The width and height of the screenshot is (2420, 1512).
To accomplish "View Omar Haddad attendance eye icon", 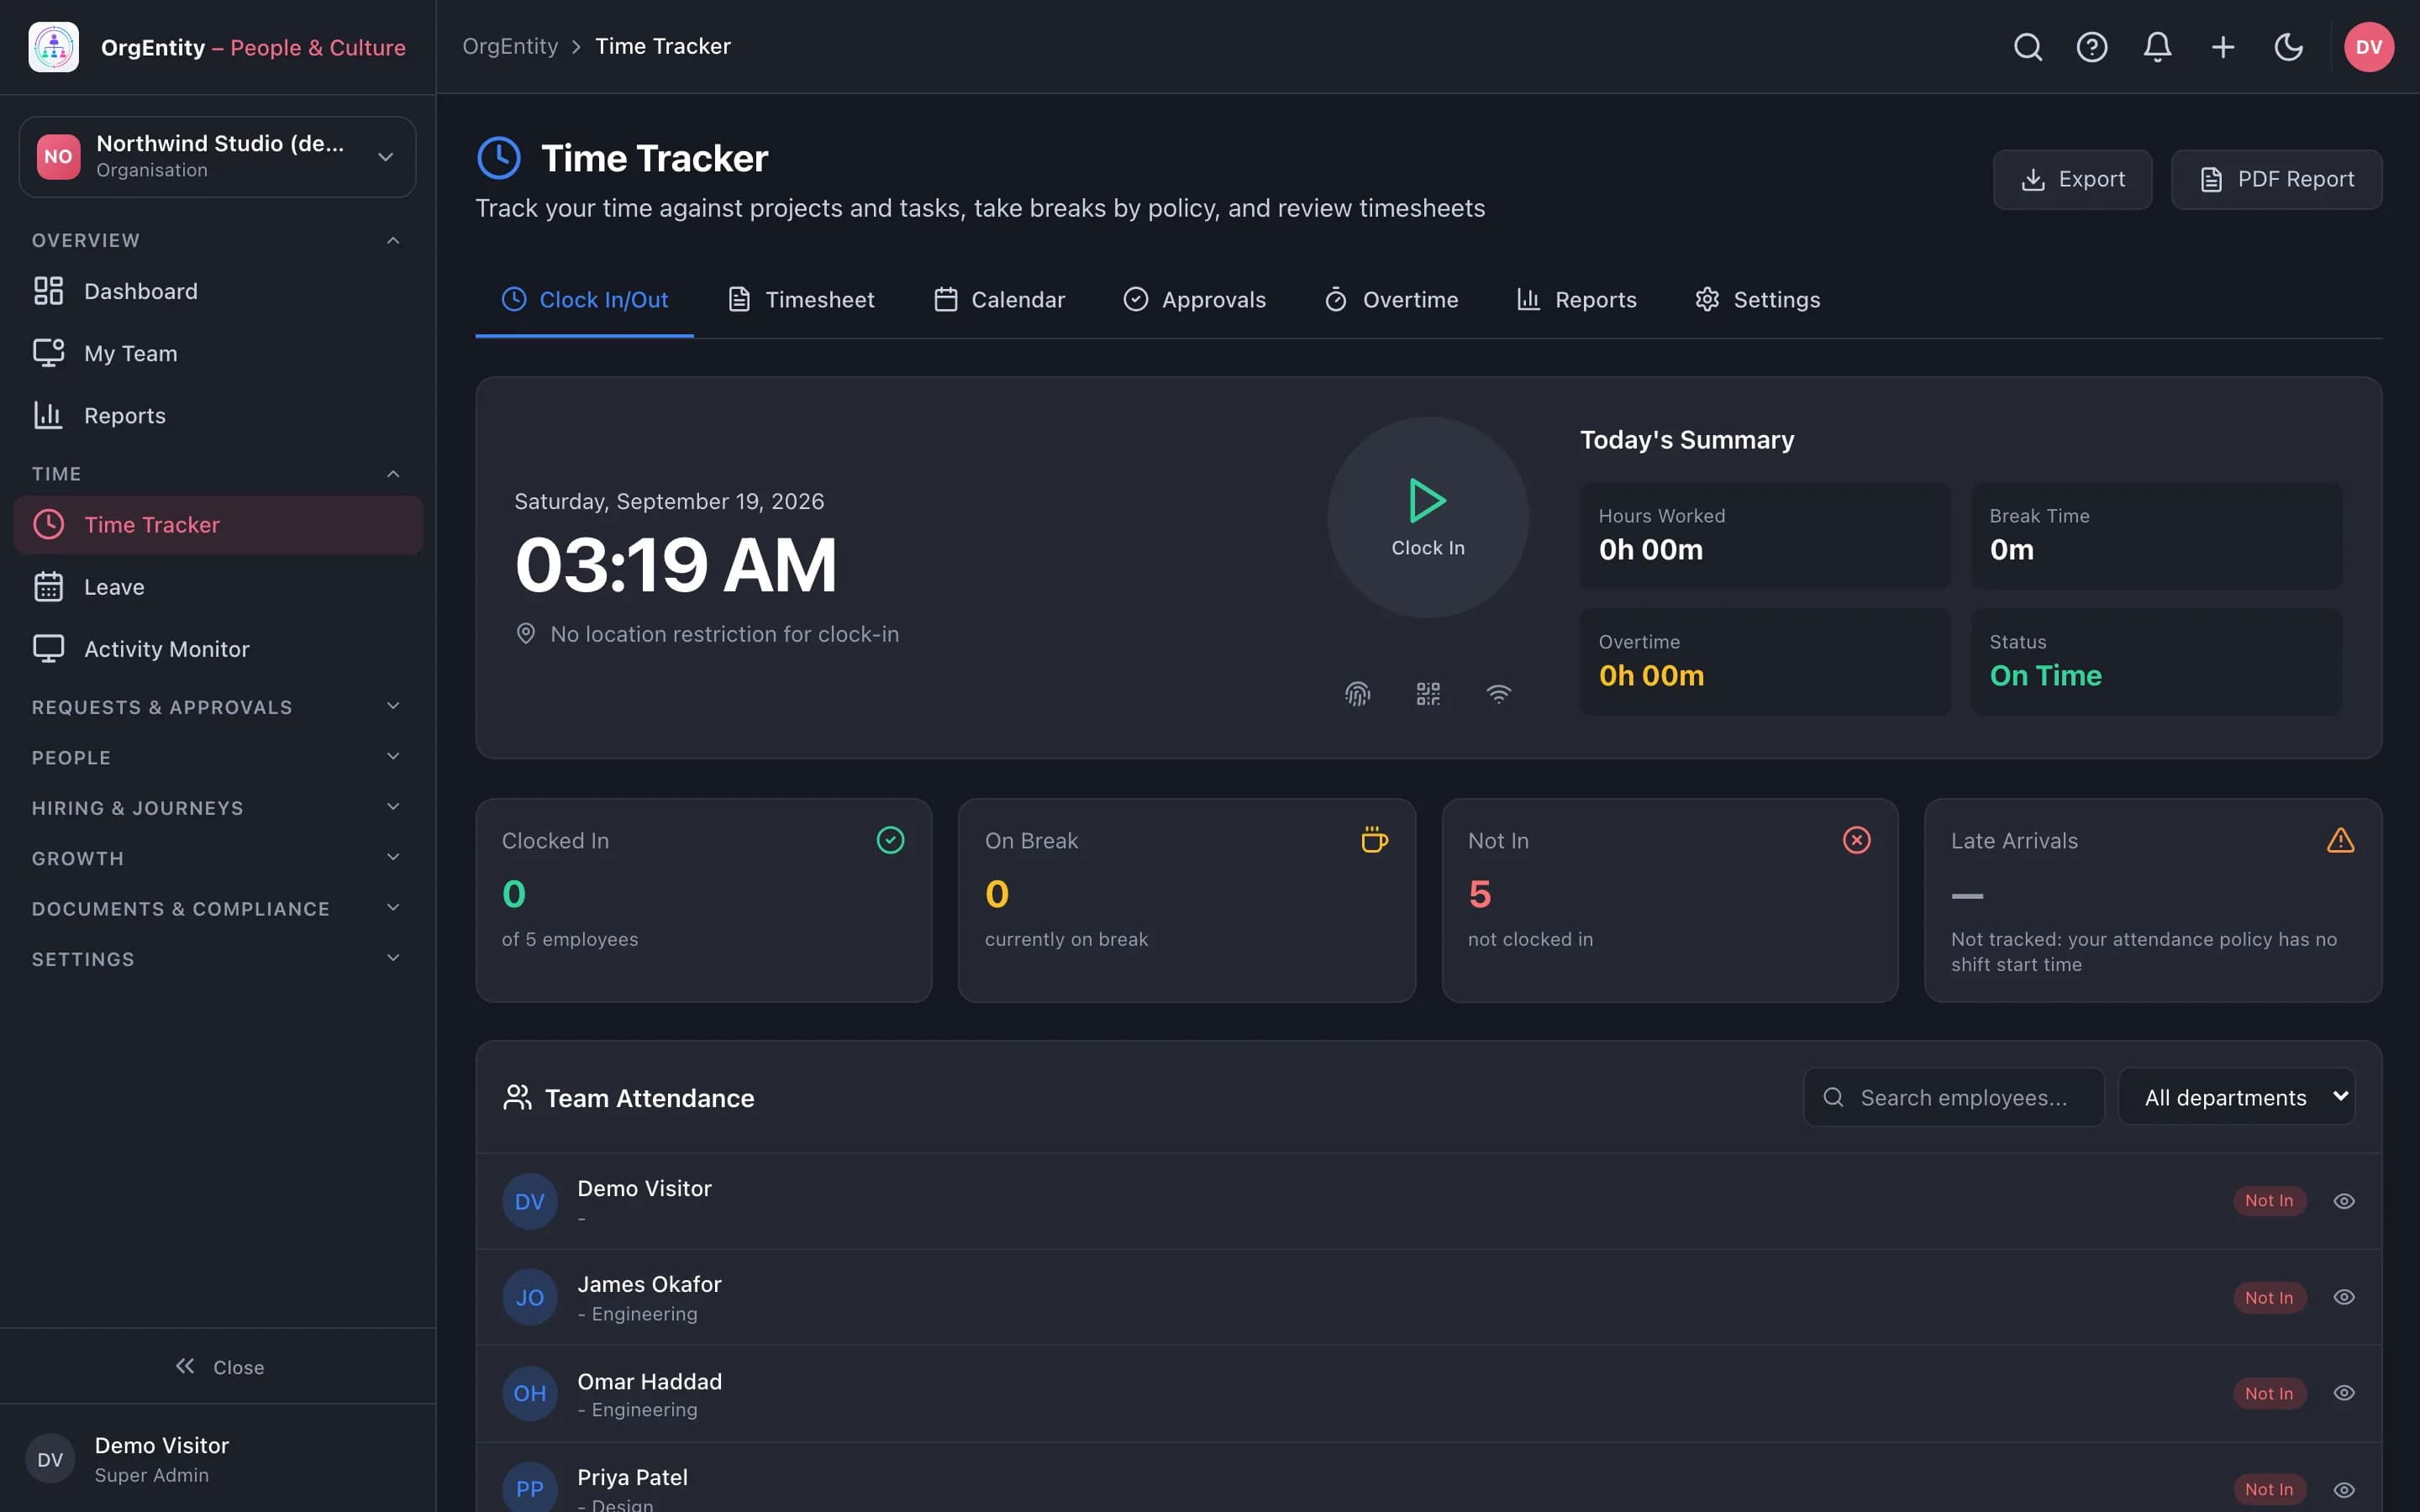I will pyautogui.click(x=2344, y=1393).
